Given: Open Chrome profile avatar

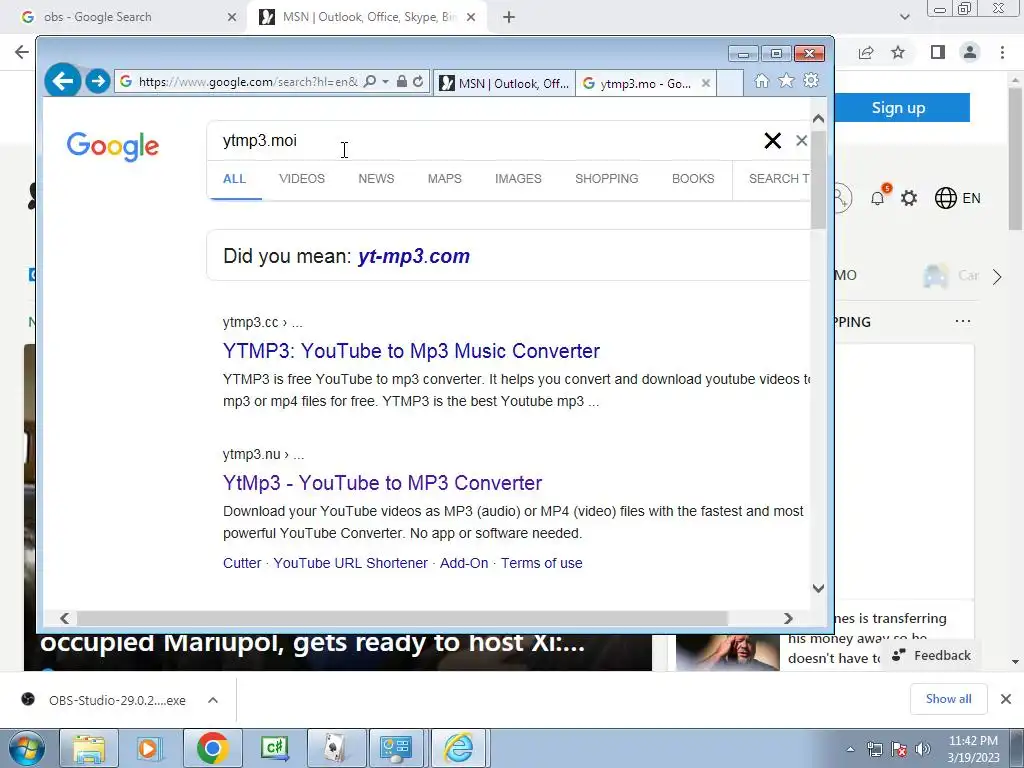Looking at the screenshot, I should tap(970, 52).
